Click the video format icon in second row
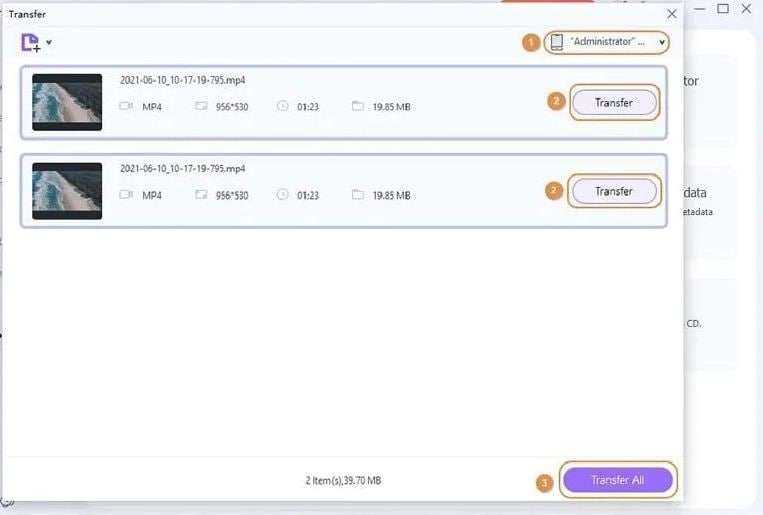Viewport: 763px width, 515px height. pos(126,194)
